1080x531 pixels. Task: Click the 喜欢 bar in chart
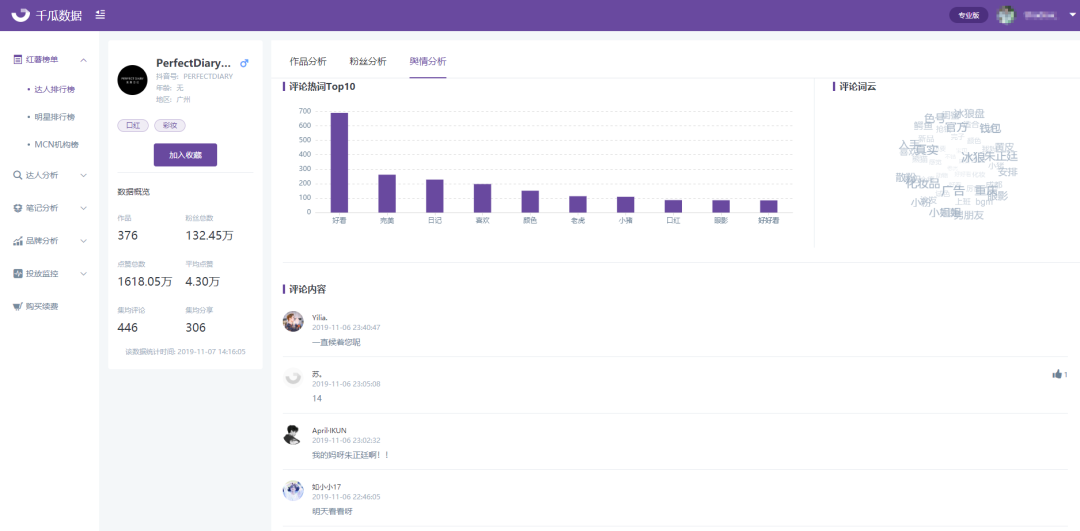coord(482,198)
